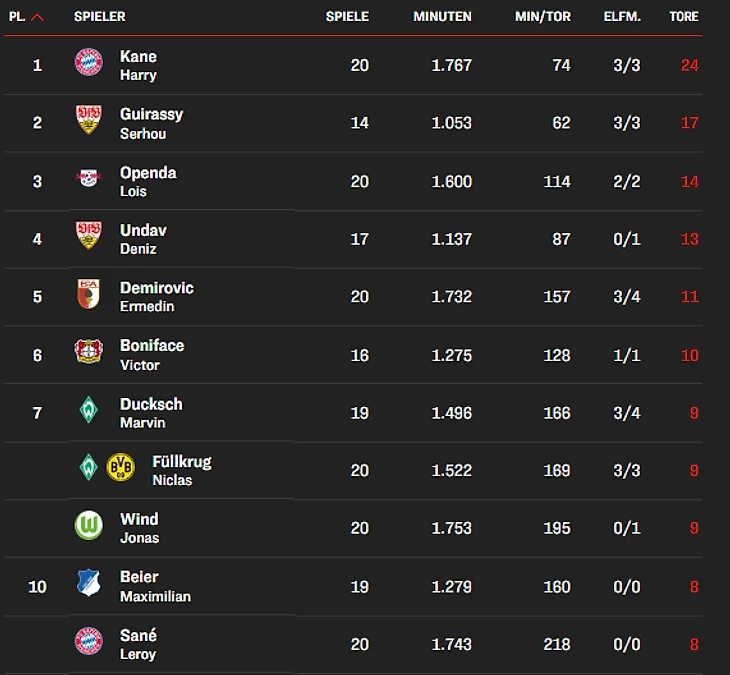The image size is (730, 675).
Task: Sort by MINUTEN column header
Action: (442, 17)
